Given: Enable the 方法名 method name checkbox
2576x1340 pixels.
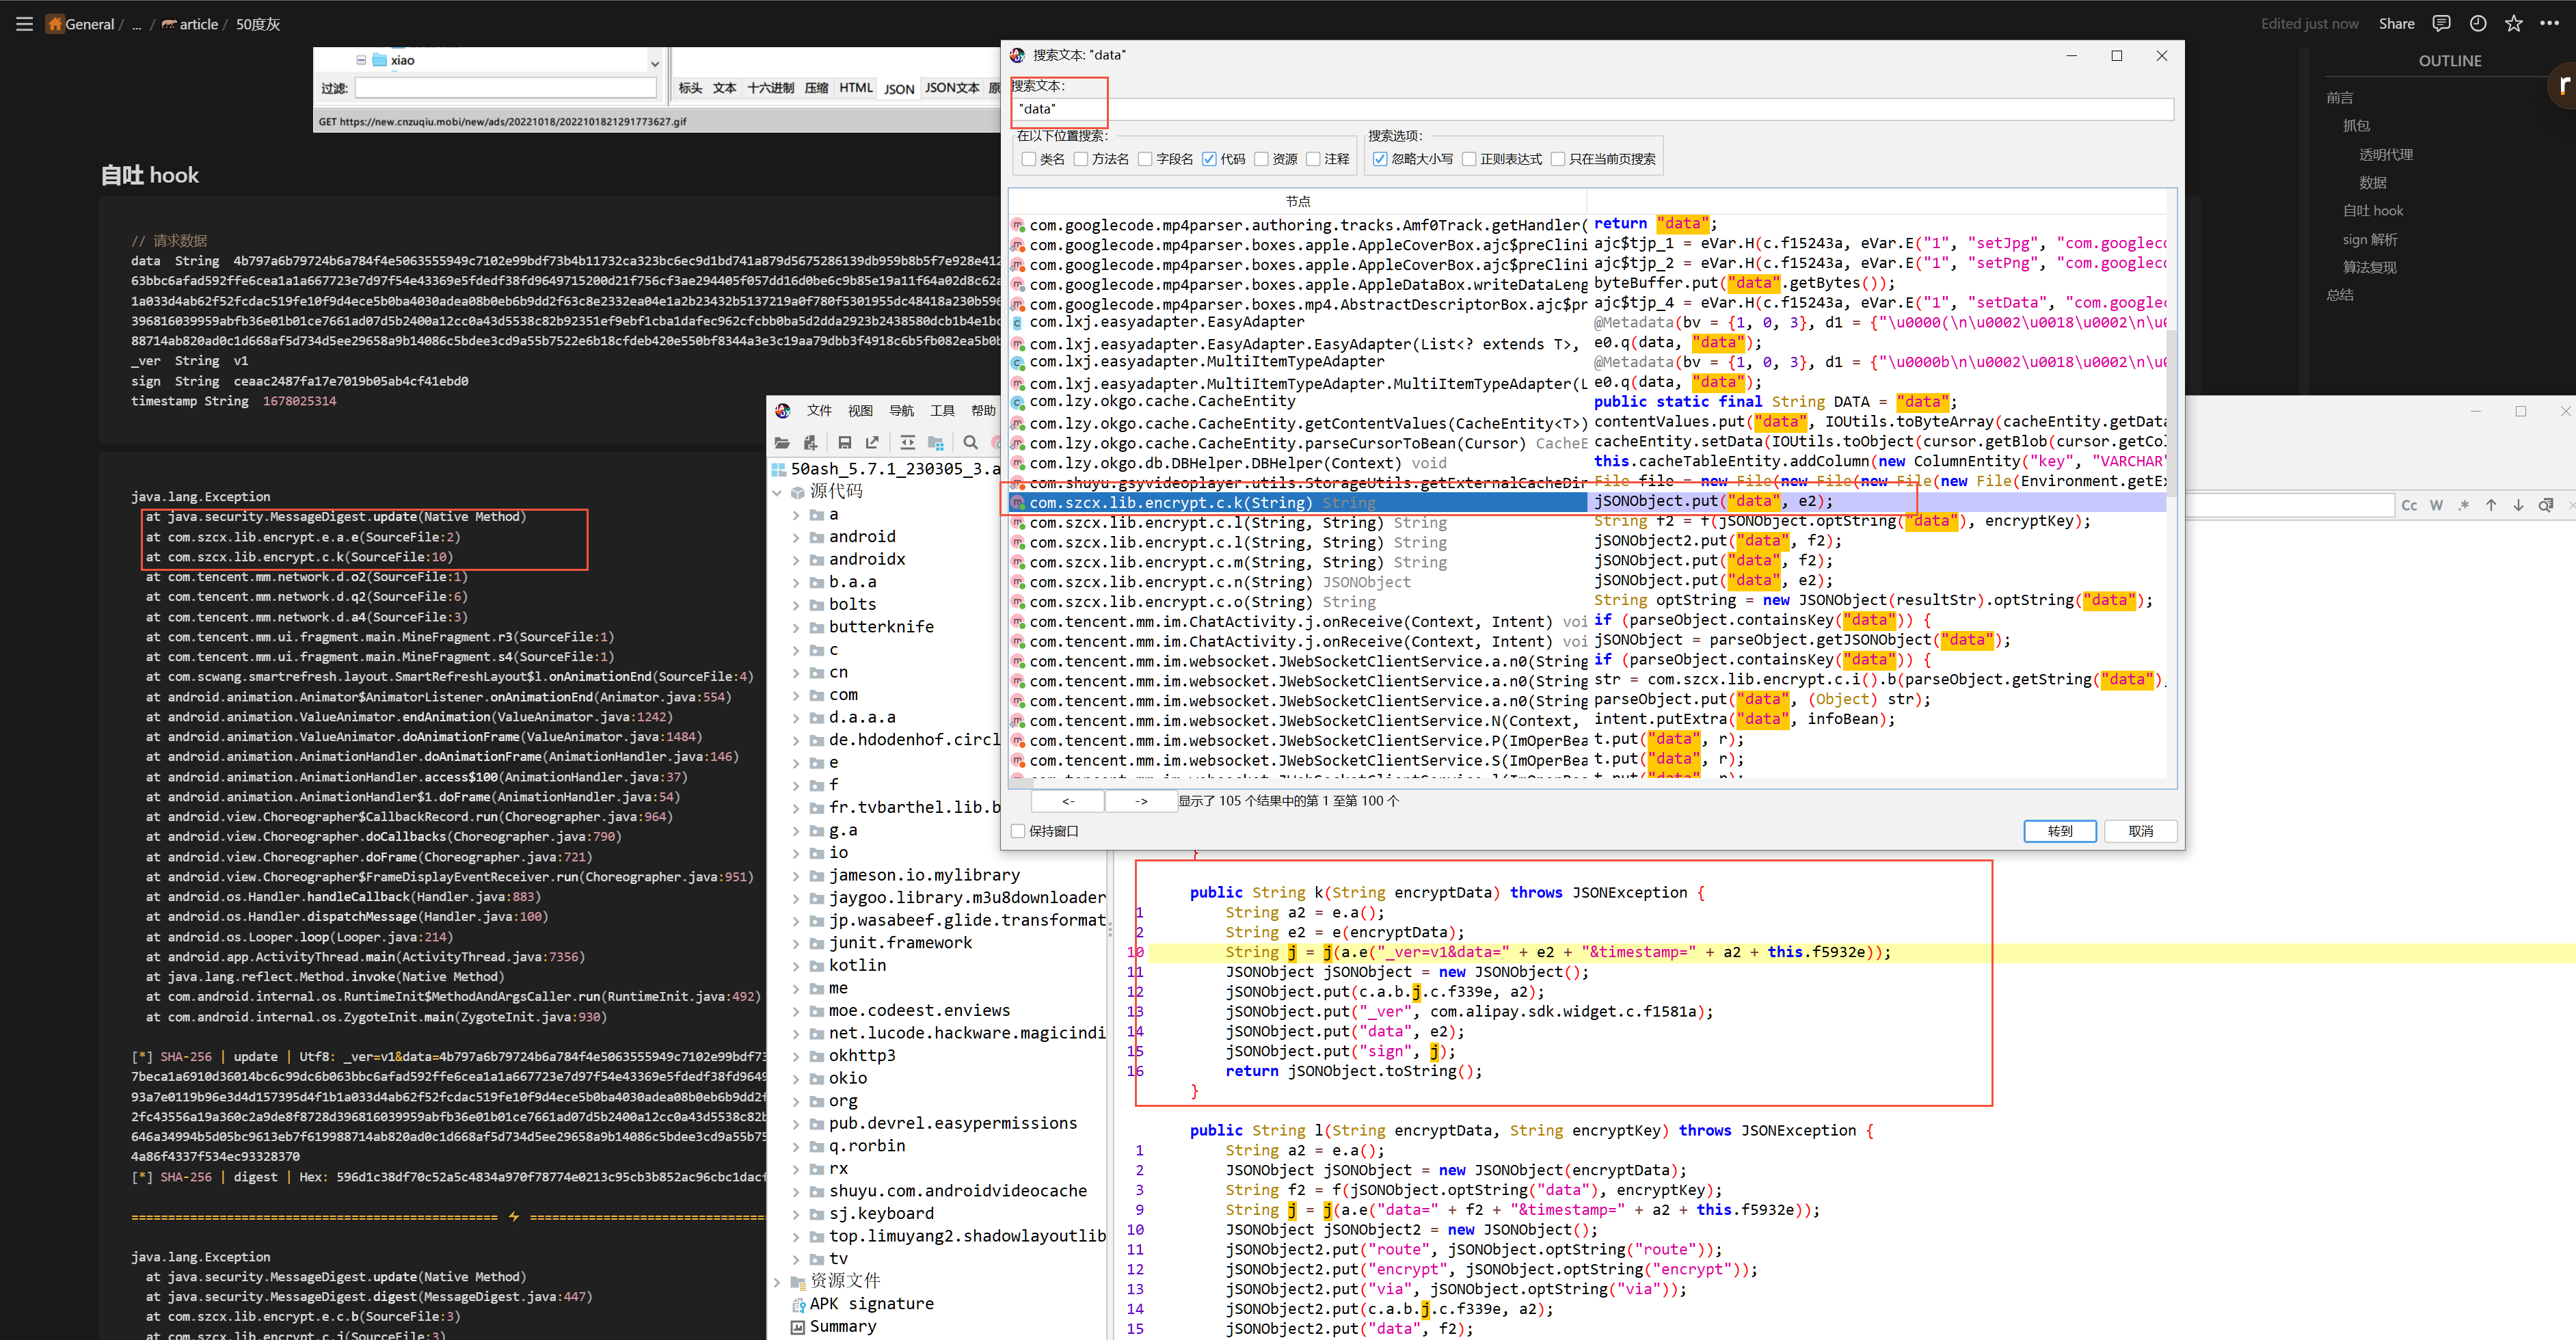Looking at the screenshot, I should point(1080,159).
